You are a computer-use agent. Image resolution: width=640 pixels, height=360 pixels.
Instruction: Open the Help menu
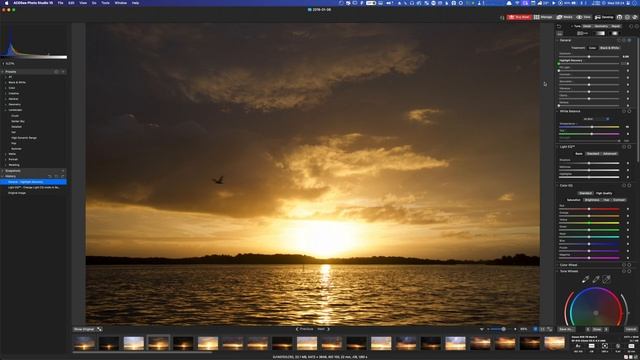tap(135, 3)
